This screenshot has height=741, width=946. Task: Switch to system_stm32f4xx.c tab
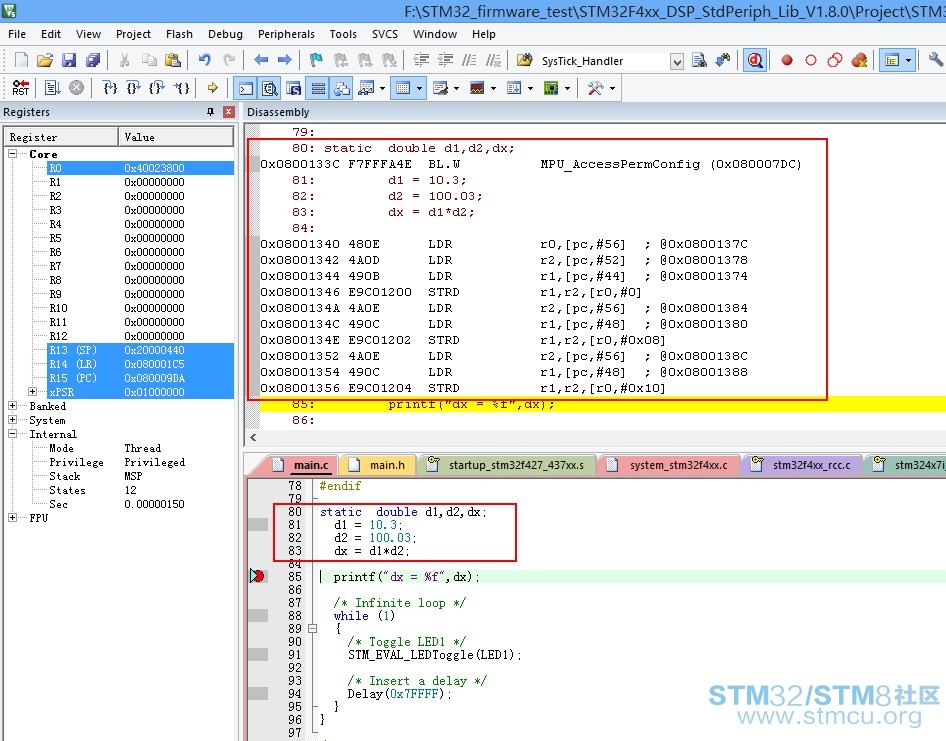coord(670,465)
